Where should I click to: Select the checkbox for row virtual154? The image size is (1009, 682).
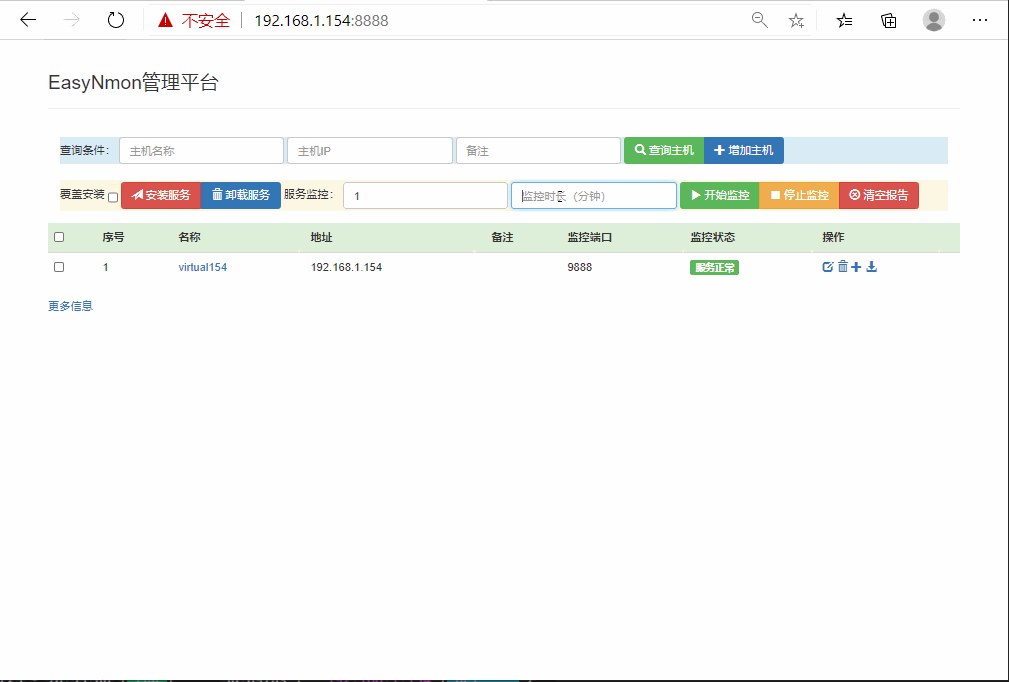pos(59,267)
